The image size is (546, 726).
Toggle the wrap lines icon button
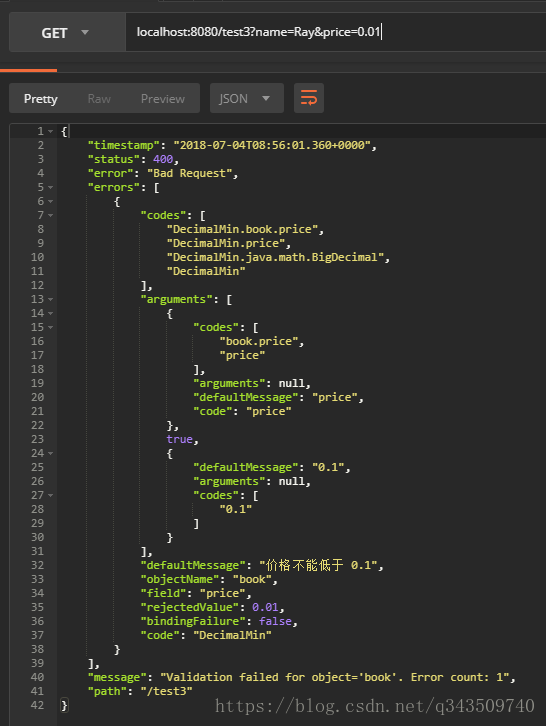309,98
